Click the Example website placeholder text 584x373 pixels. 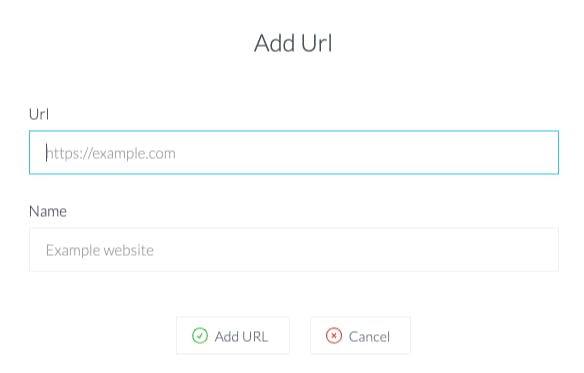[x=100, y=250]
